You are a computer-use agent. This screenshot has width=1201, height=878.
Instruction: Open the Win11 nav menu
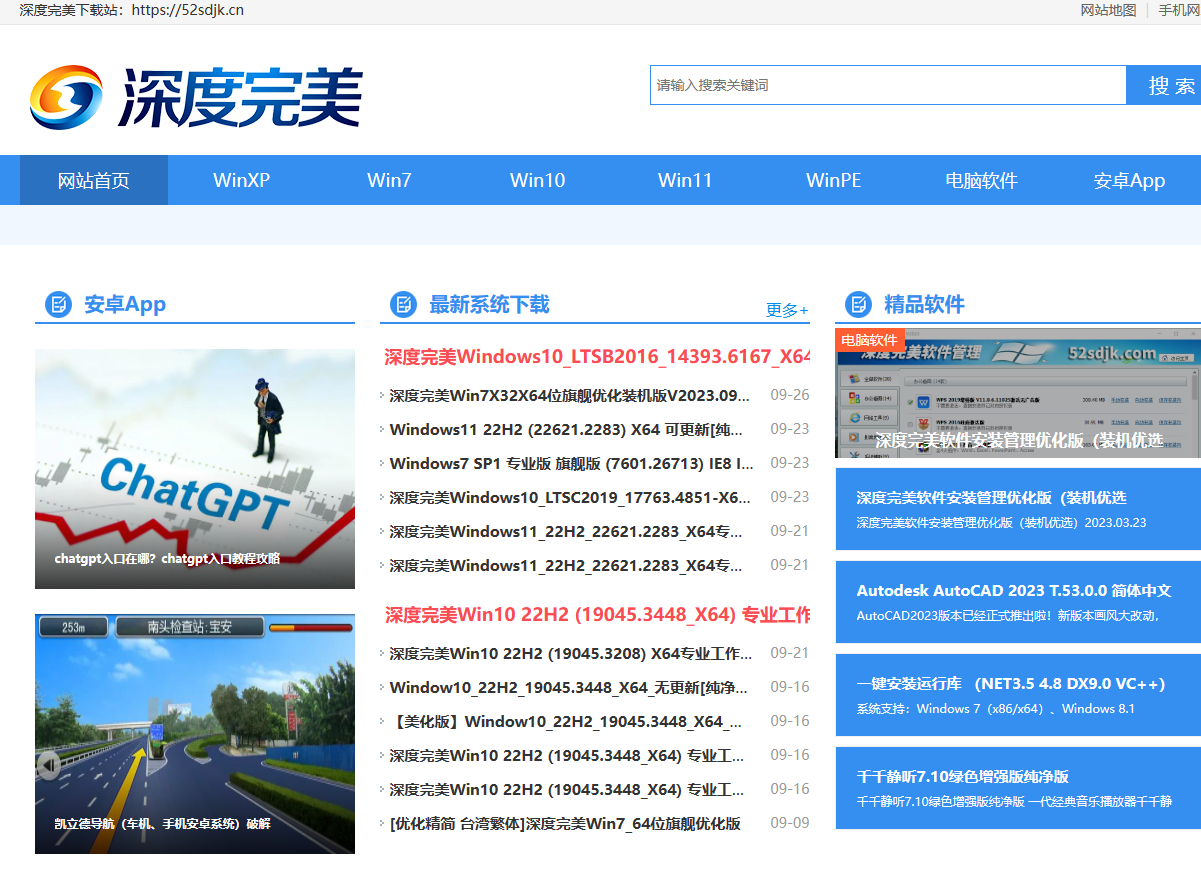pyautogui.click(x=685, y=180)
